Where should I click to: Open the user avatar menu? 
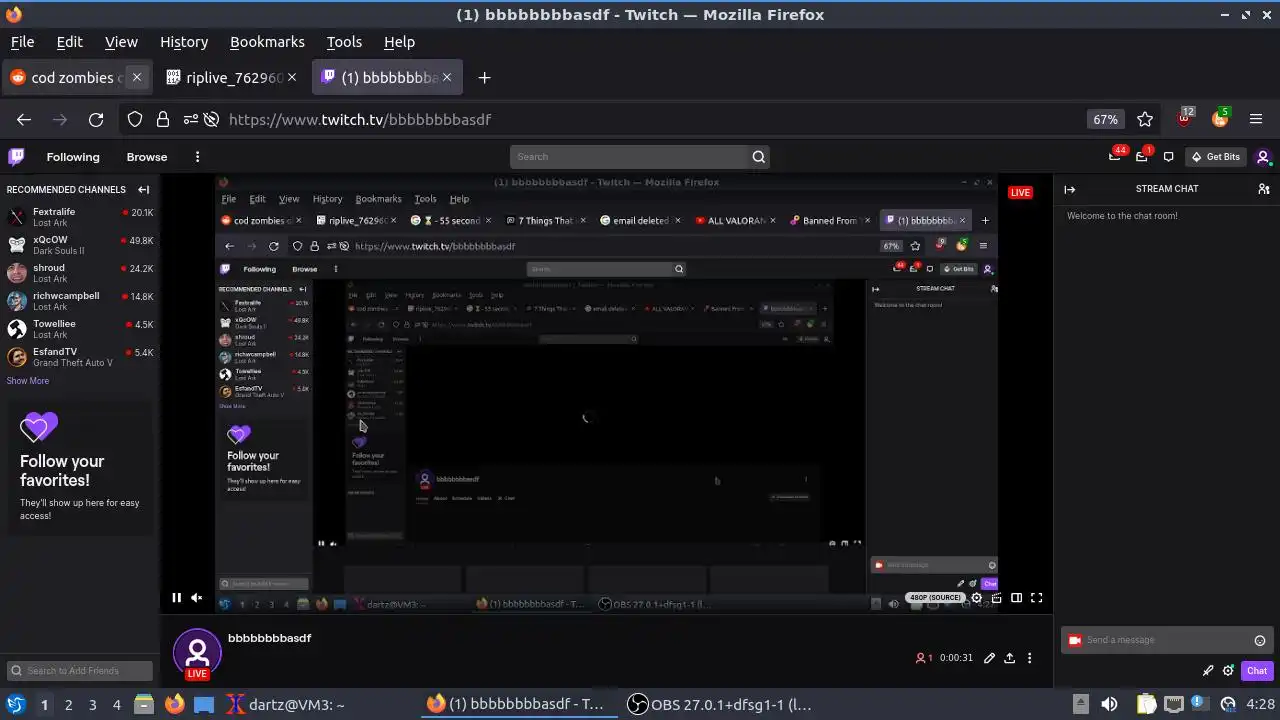[x=1263, y=157]
